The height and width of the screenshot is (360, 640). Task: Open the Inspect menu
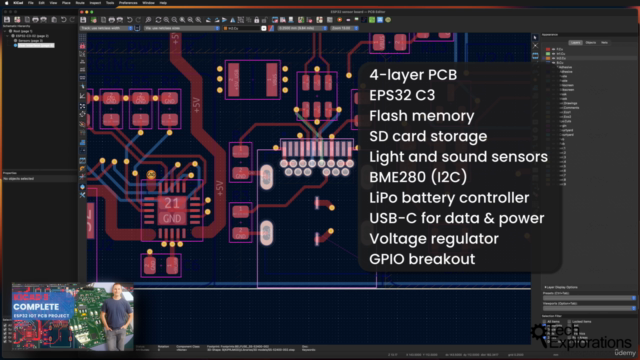click(95, 3)
